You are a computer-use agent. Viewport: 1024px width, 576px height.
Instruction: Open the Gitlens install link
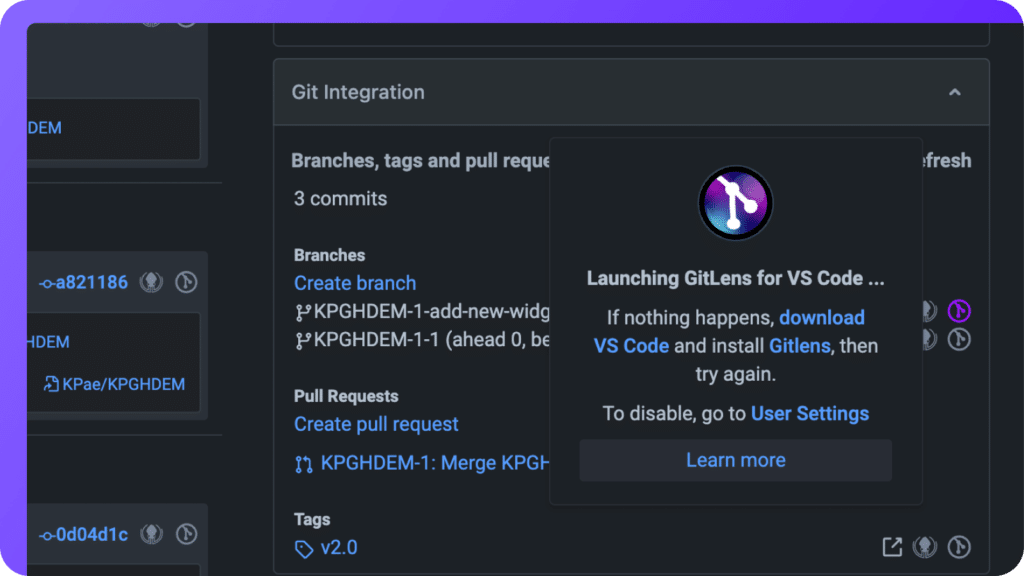(799, 346)
